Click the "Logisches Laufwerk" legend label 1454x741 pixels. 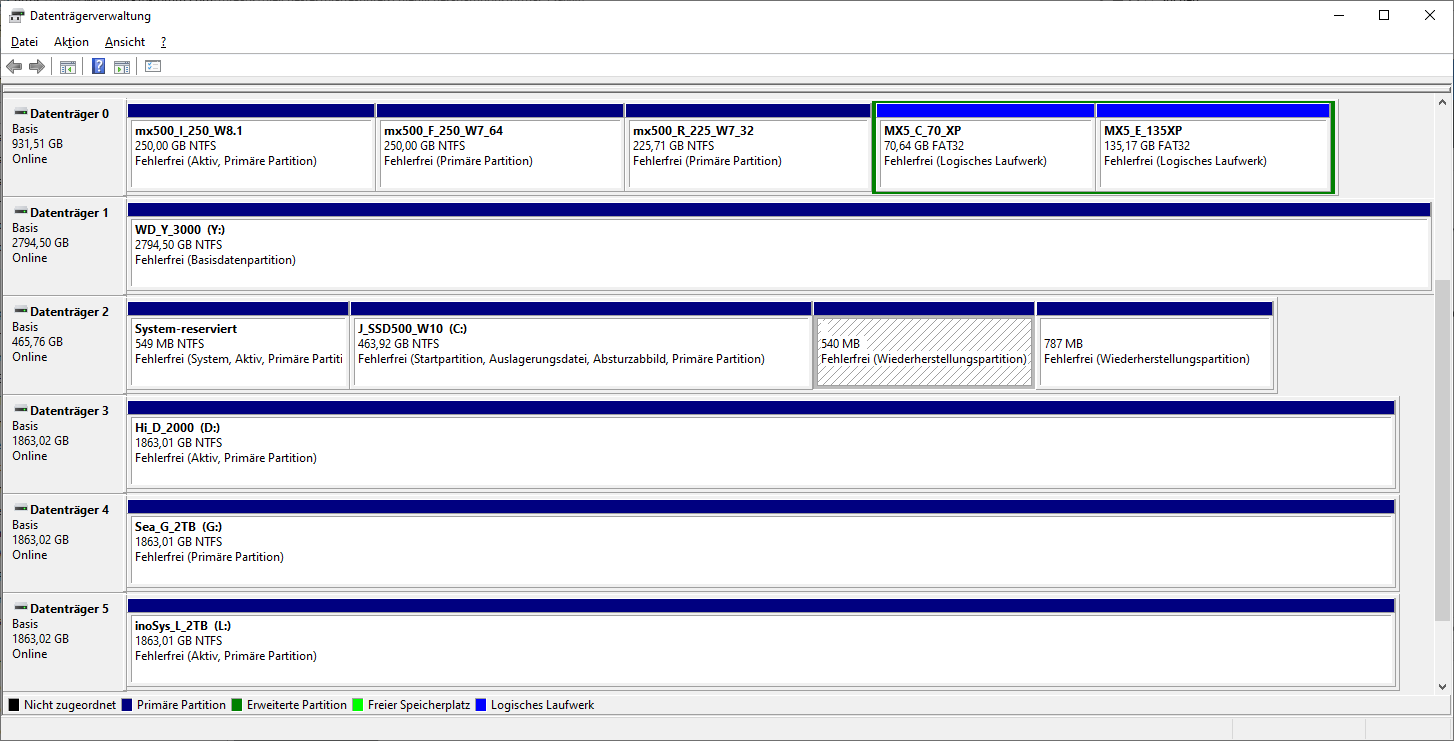coord(543,705)
